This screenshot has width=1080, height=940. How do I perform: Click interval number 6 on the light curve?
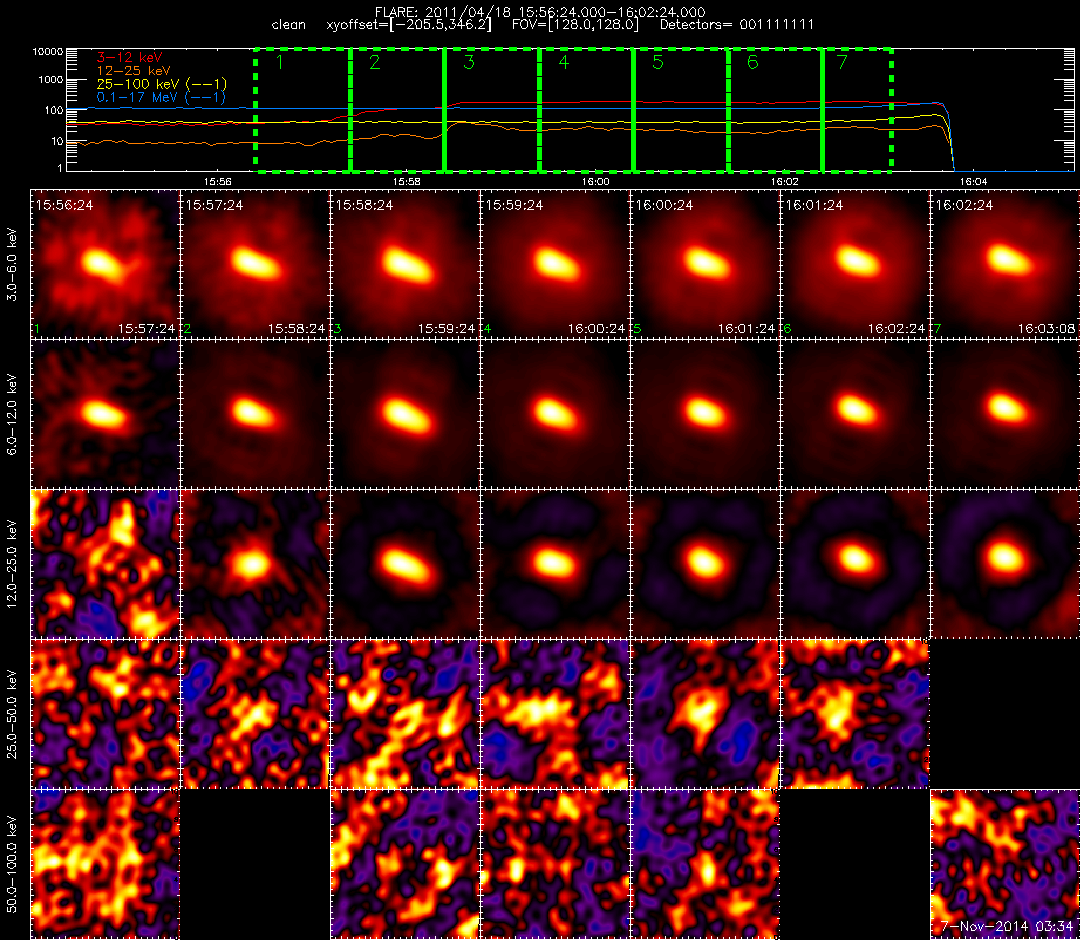click(x=753, y=63)
